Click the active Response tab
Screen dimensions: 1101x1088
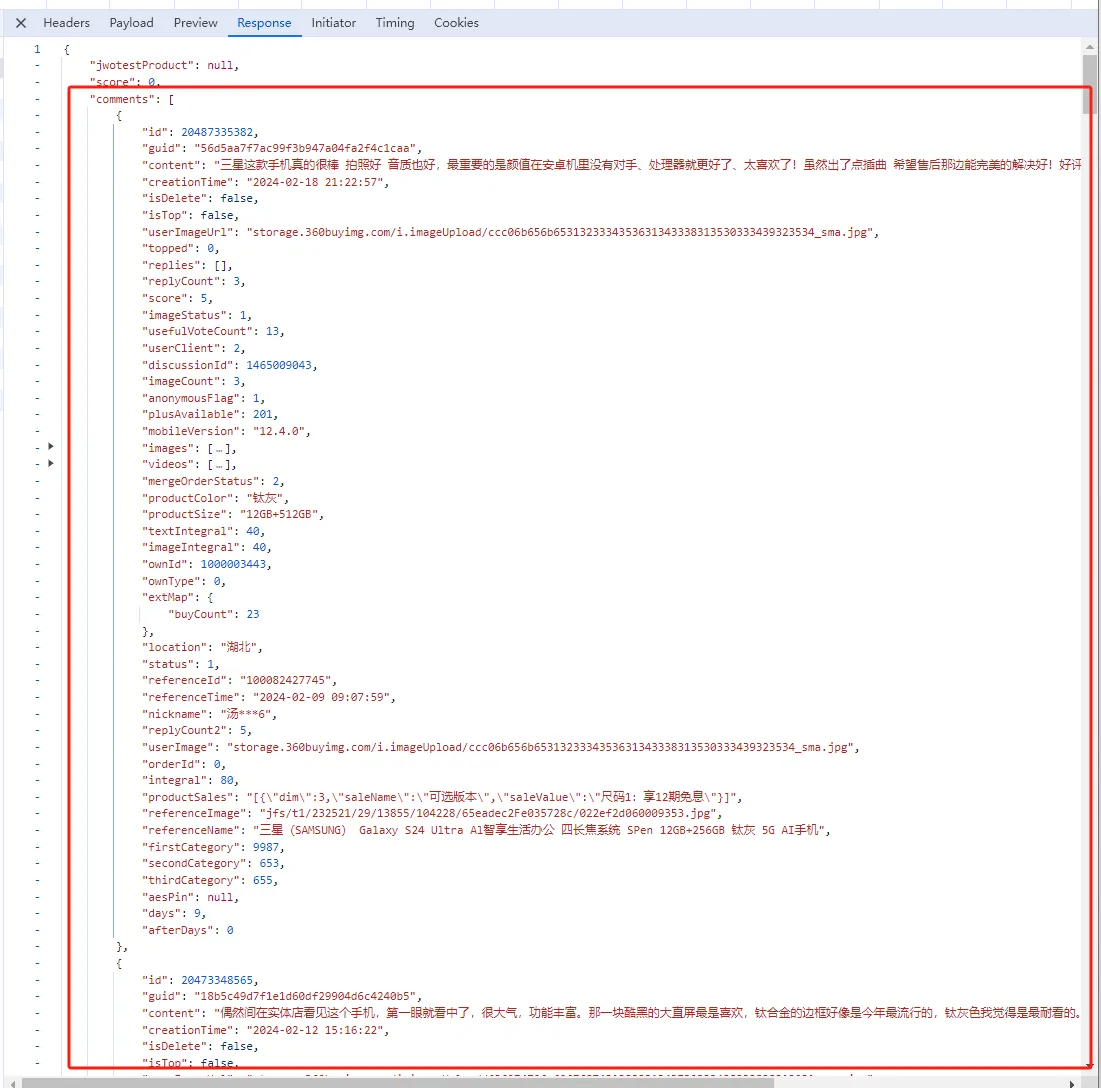(264, 23)
